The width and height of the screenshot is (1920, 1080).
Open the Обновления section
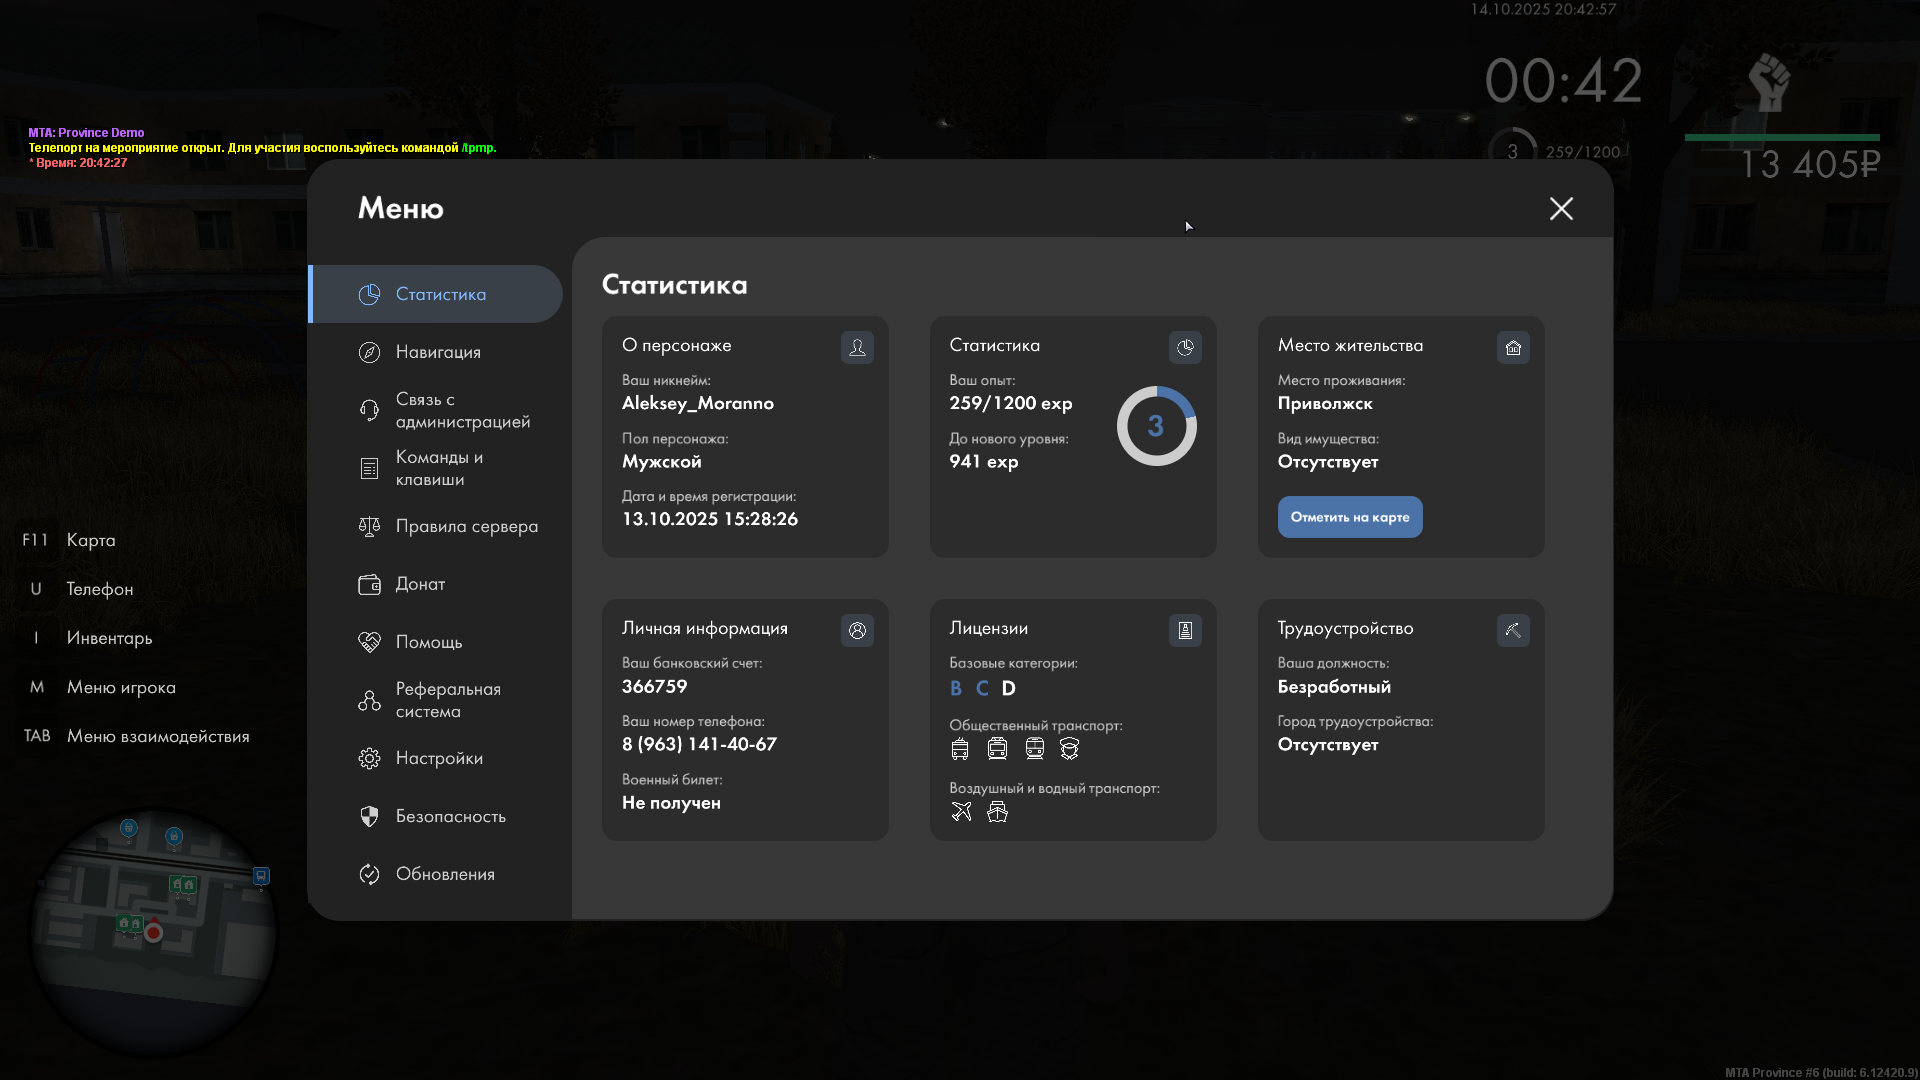[445, 874]
